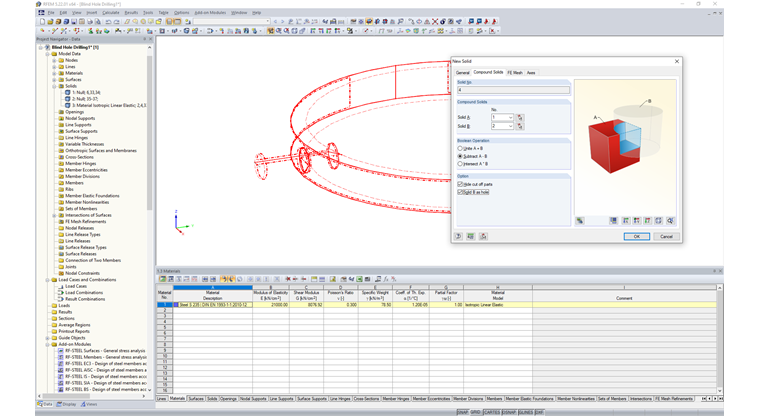
Task: Click the previous load case arrow in toolbar
Action: [x=275, y=22]
